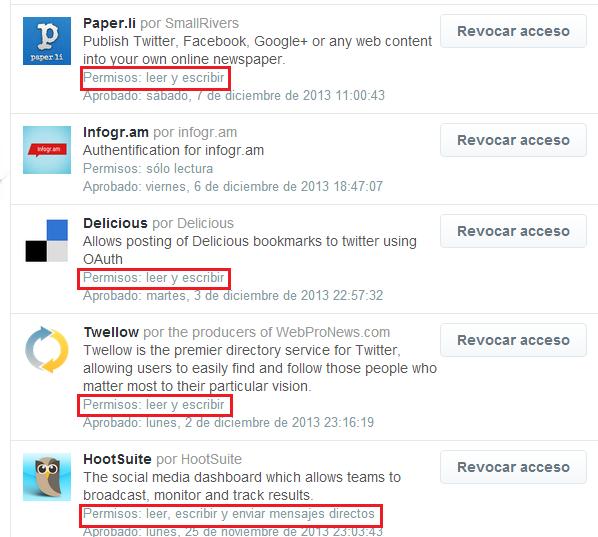This screenshot has height=537, width=598.
Task: Open the HootSuite app title
Action: point(117,459)
